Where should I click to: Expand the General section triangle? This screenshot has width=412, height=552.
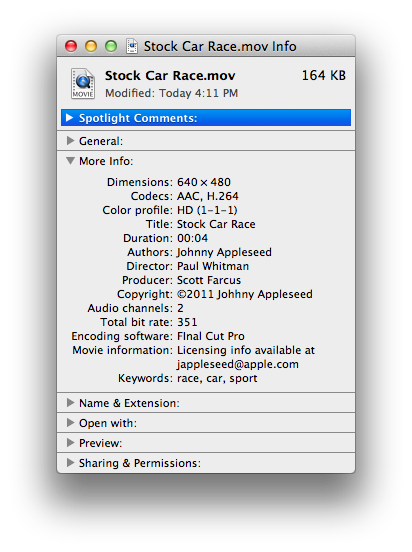point(70,141)
